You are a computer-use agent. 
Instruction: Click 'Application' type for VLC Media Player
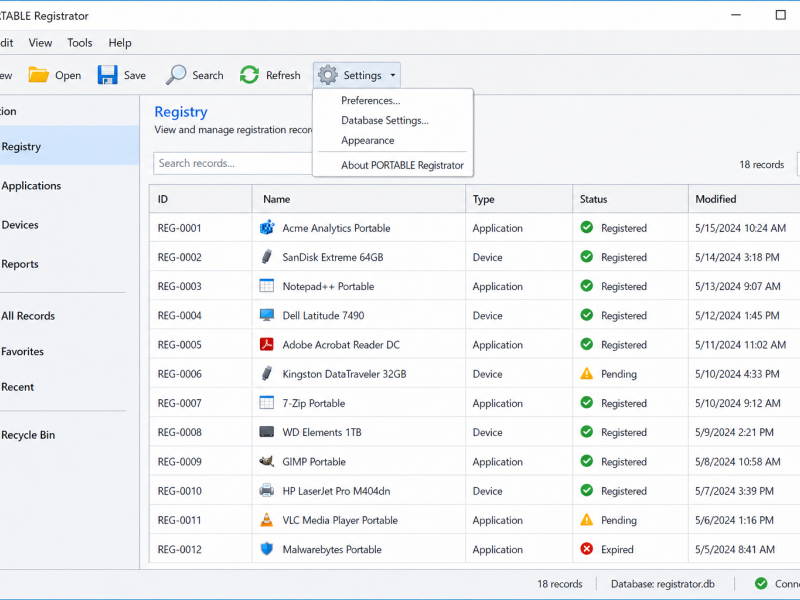click(x=497, y=520)
